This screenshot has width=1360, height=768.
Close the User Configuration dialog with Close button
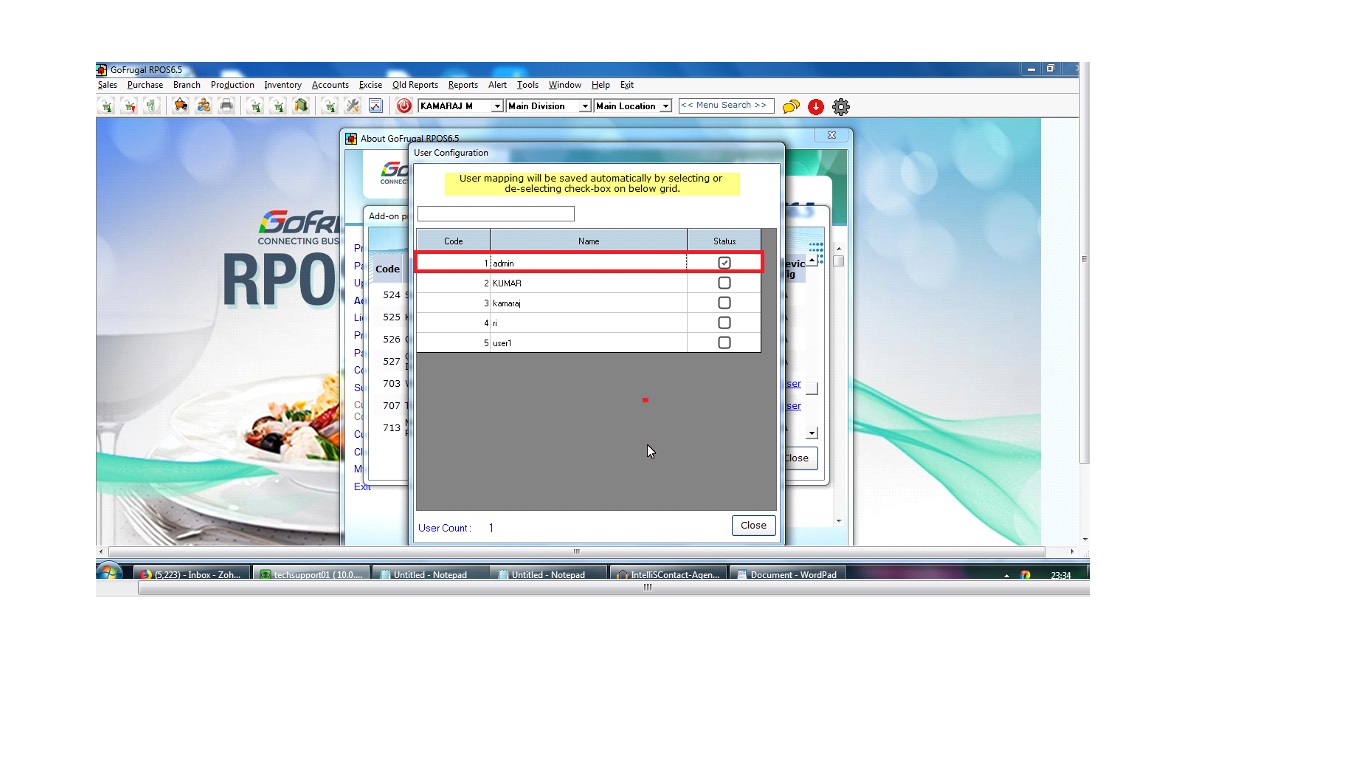tap(754, 525)
